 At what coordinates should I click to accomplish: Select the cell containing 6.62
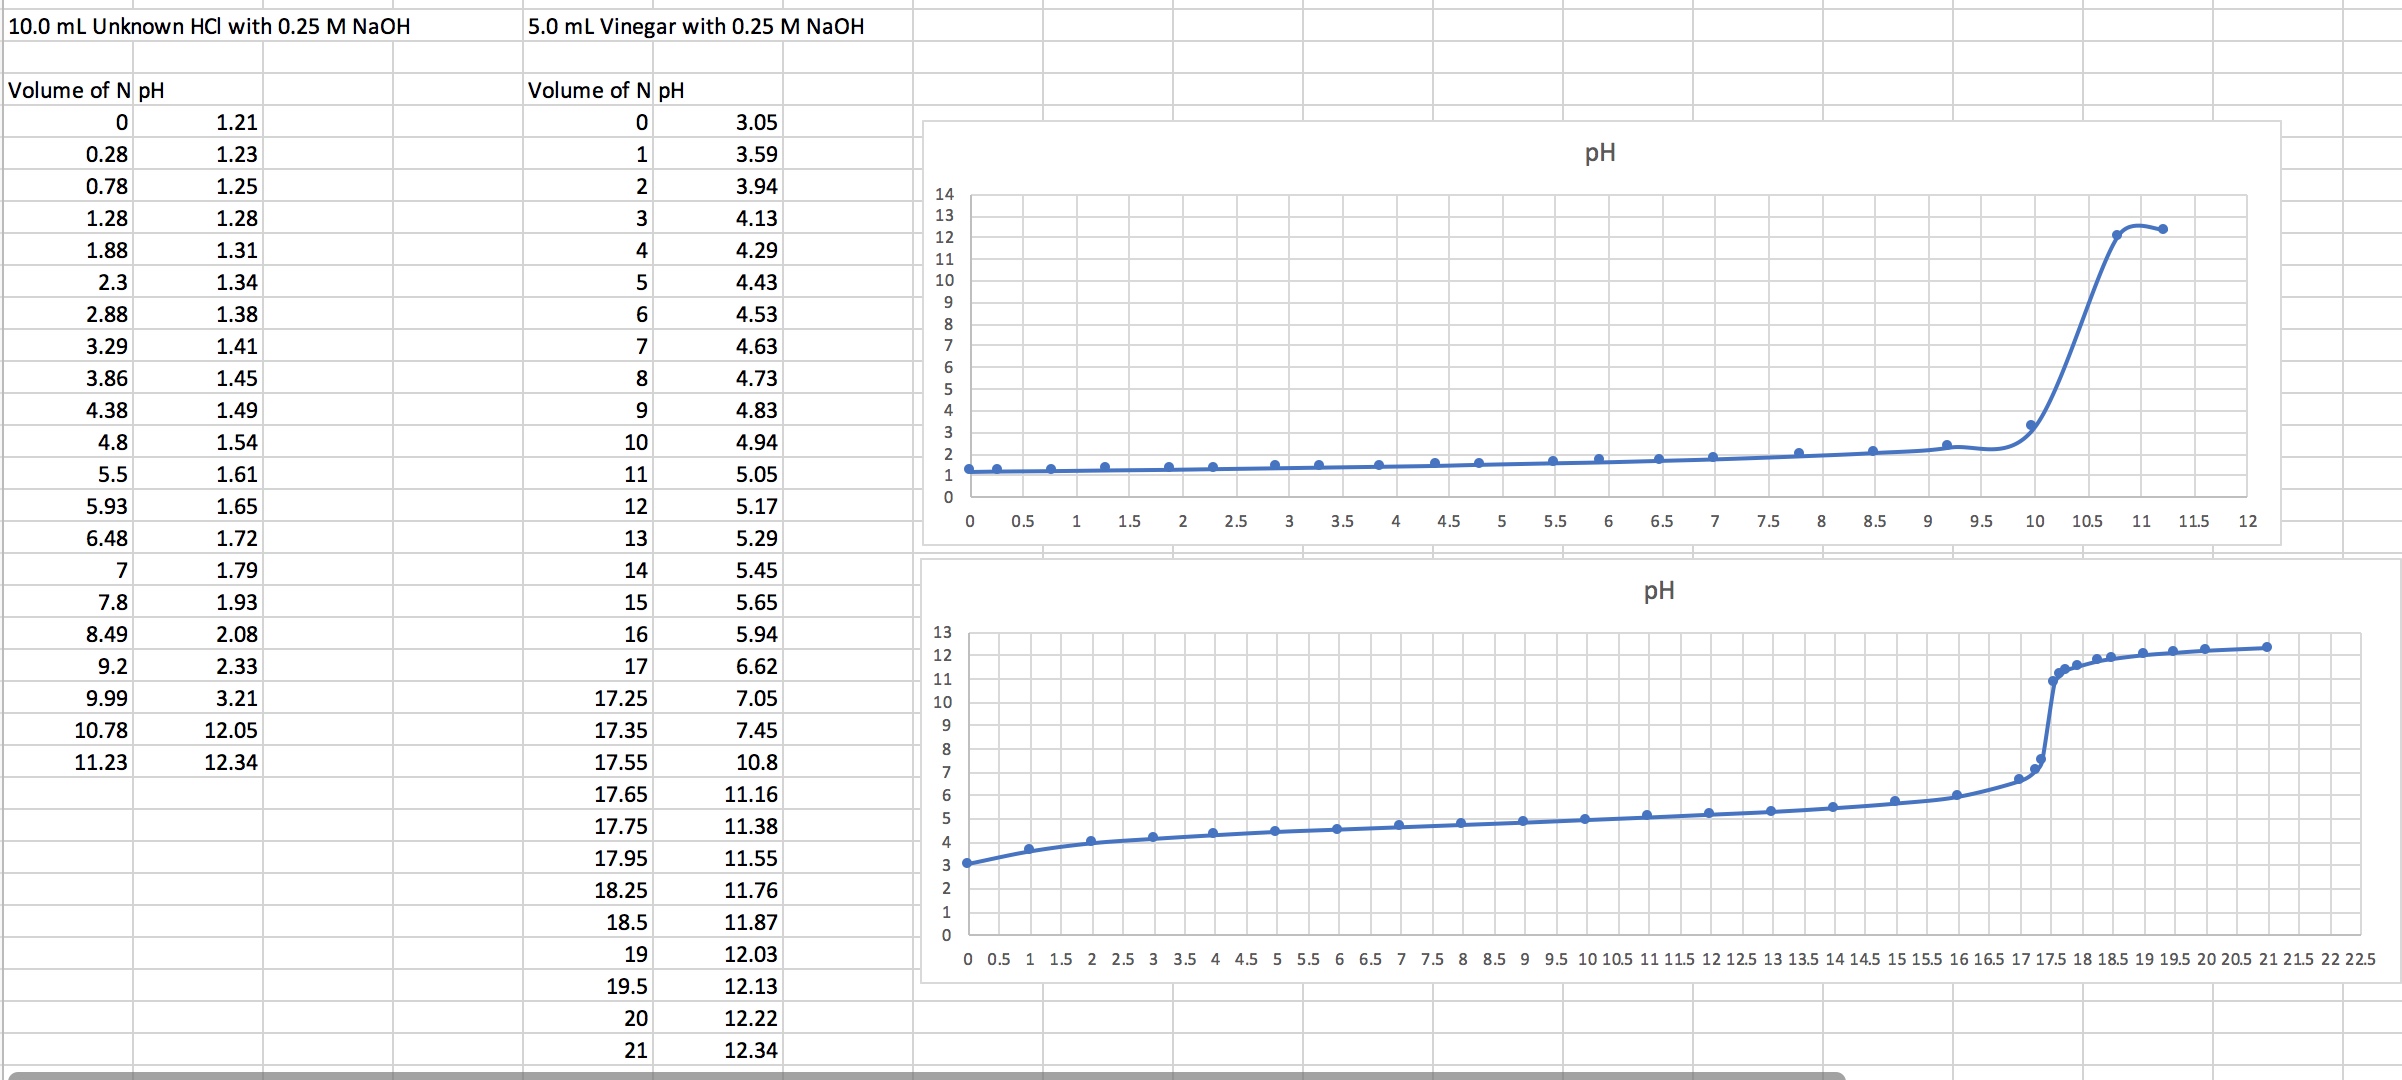coord(755,666)
